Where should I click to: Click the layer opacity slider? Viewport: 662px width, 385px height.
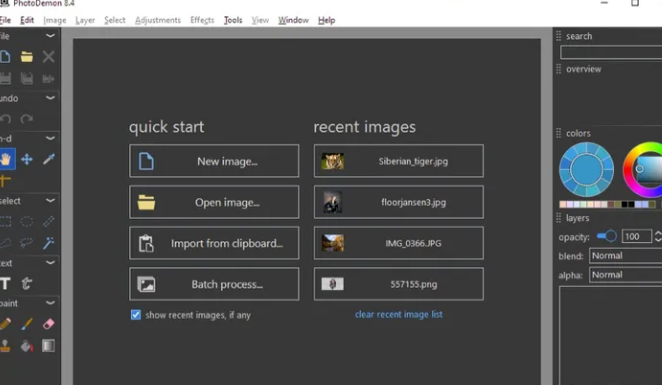point(607,236)
